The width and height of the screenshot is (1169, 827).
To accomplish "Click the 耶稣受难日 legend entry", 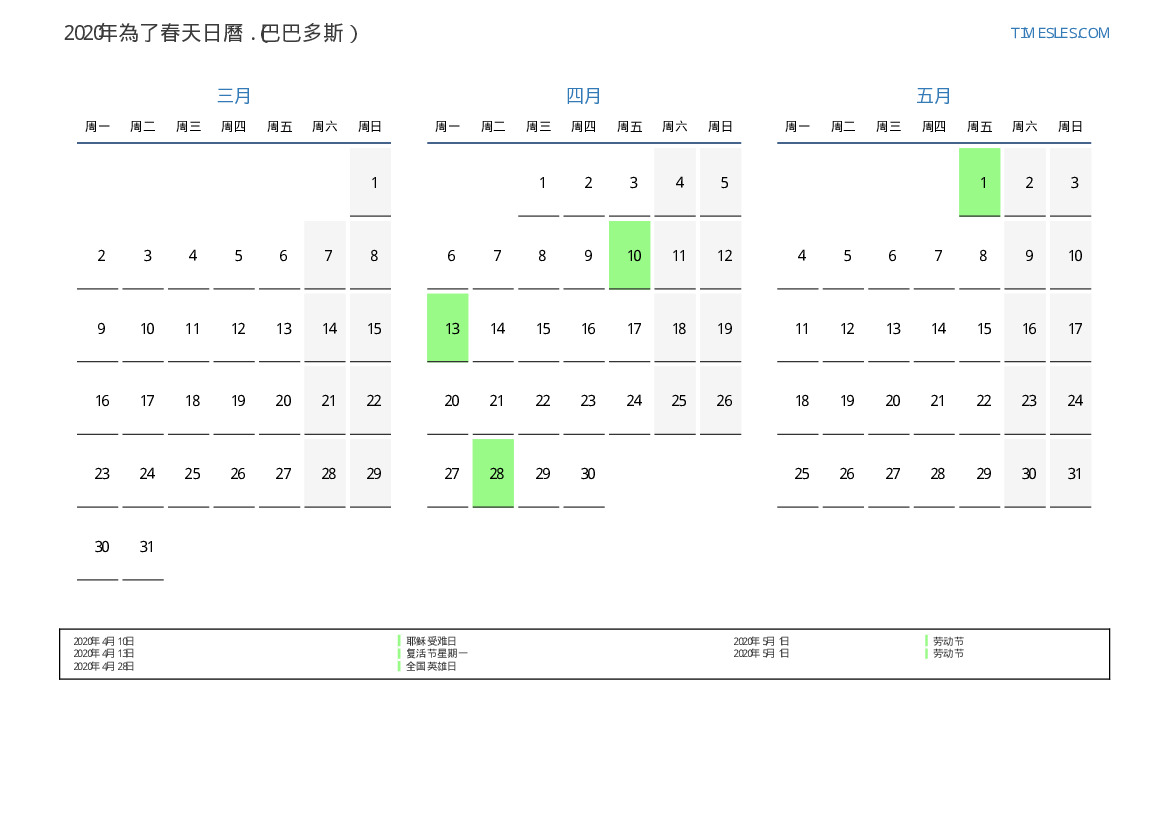I will click(431, 641).
